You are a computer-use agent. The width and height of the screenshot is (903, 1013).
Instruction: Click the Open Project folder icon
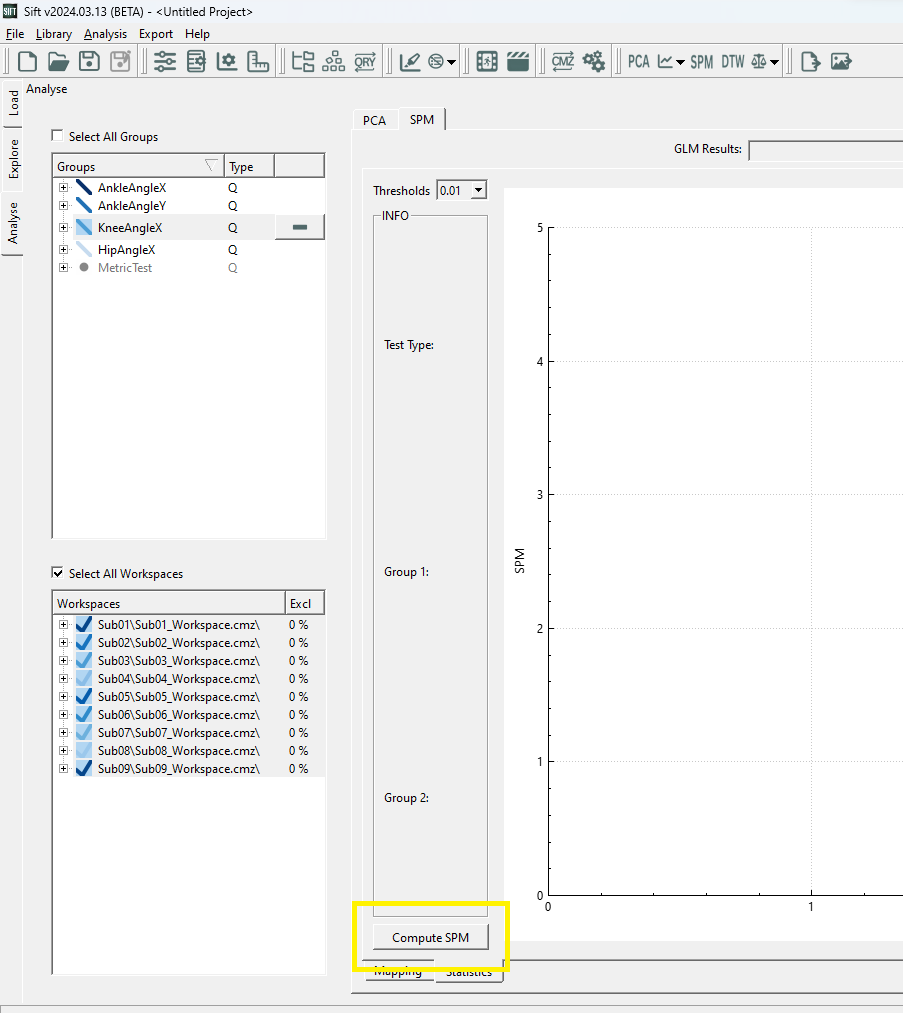coord(58,61)
